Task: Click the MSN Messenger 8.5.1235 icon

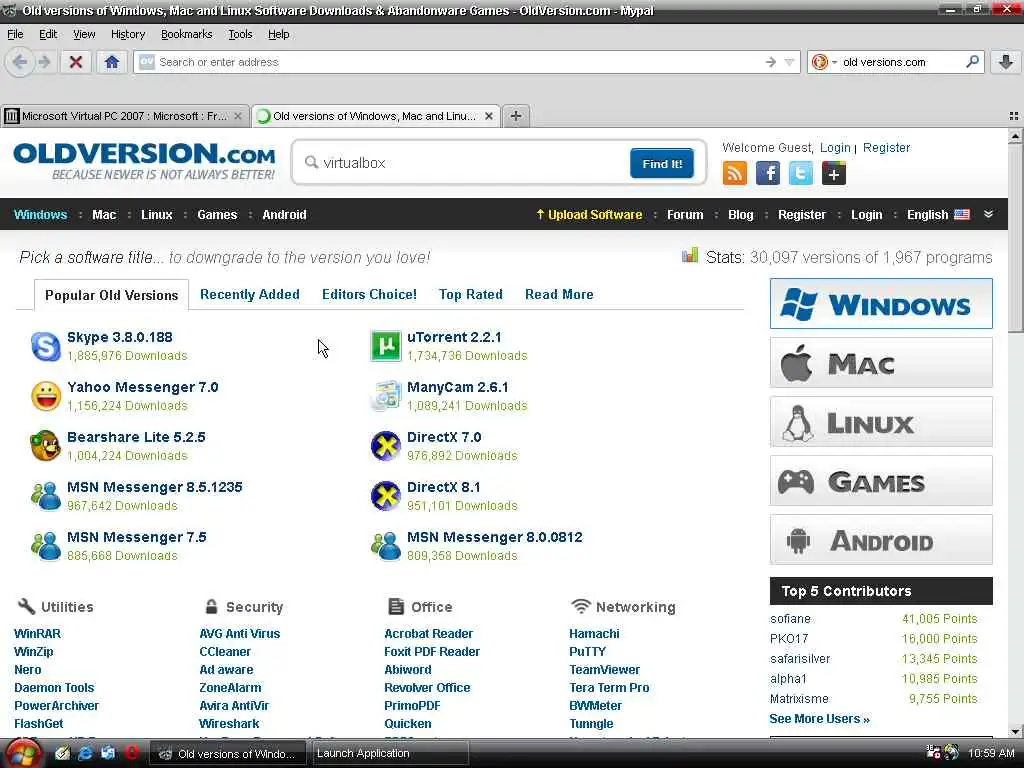Action: coord(46,496)
